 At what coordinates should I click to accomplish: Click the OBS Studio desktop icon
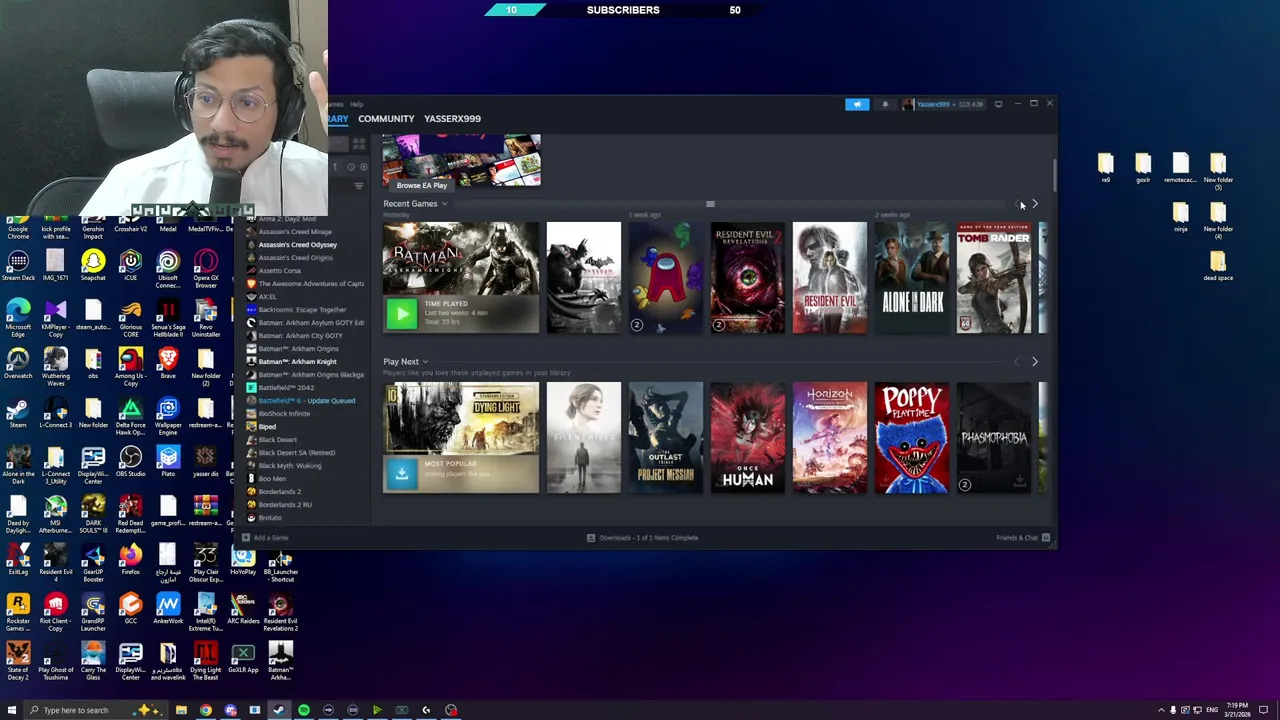(x=131, y=464)
